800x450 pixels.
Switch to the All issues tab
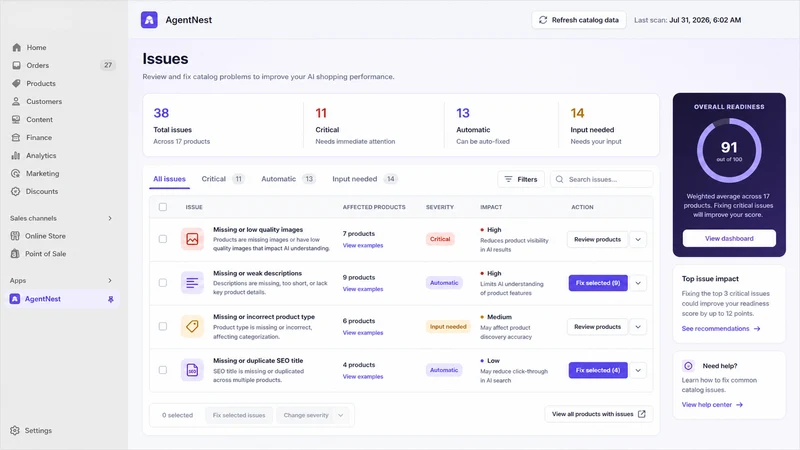pyautogui.click(x=169, y=179)
